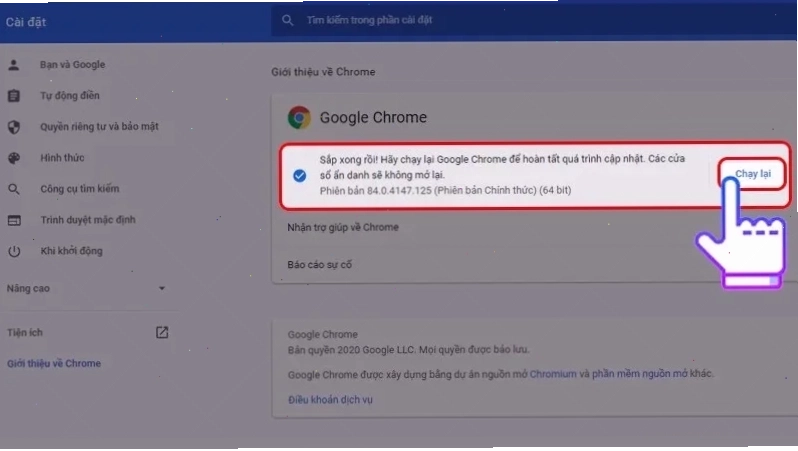Open Điều khoản dịch vụ link
798x451 pixels.
click(330, 400)
